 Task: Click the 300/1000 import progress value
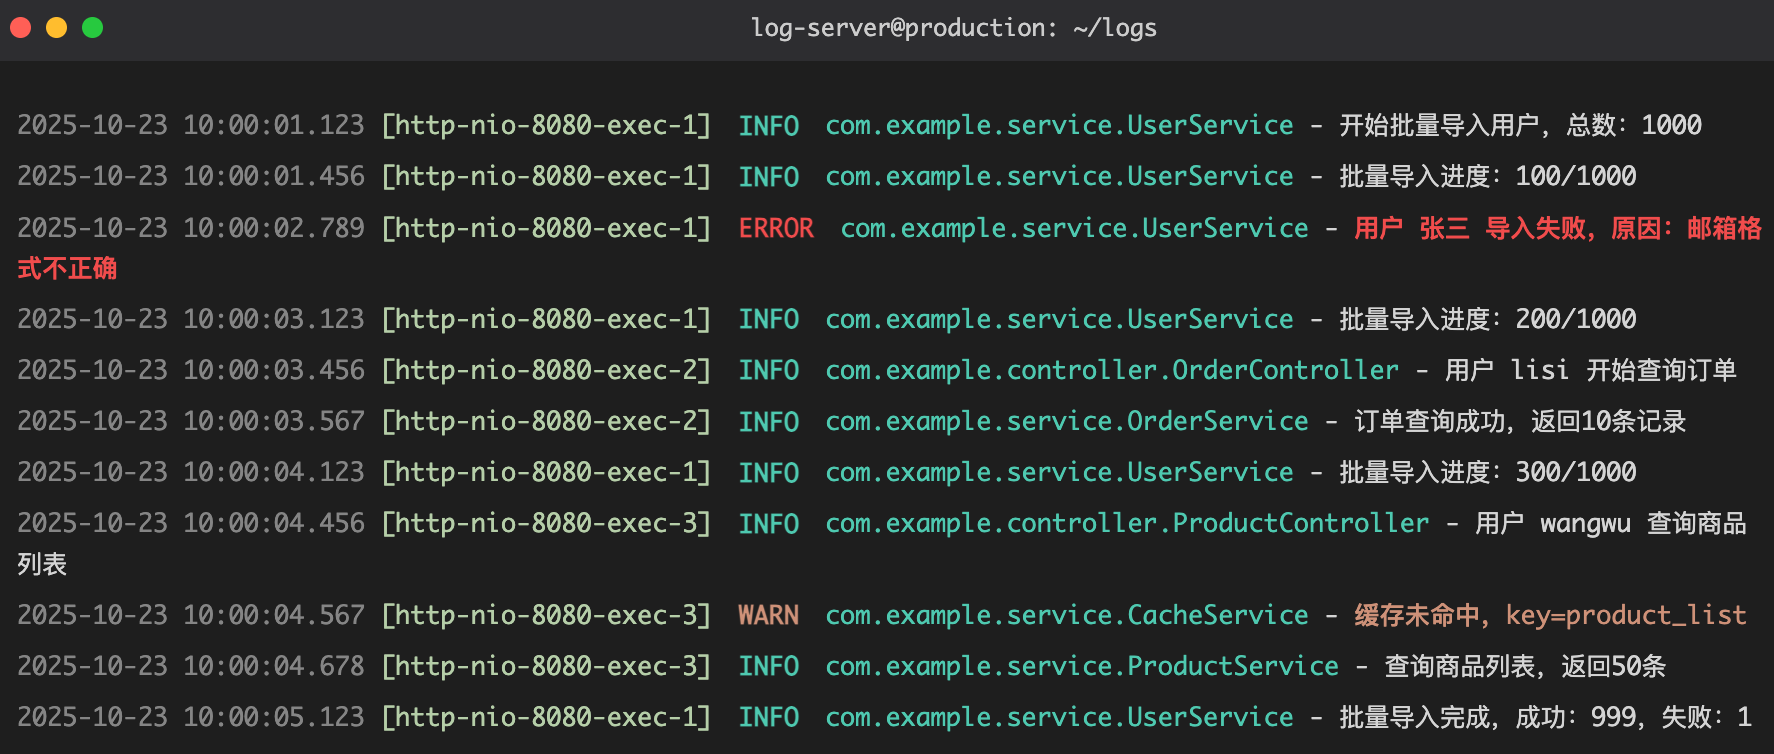point(1576,472)
